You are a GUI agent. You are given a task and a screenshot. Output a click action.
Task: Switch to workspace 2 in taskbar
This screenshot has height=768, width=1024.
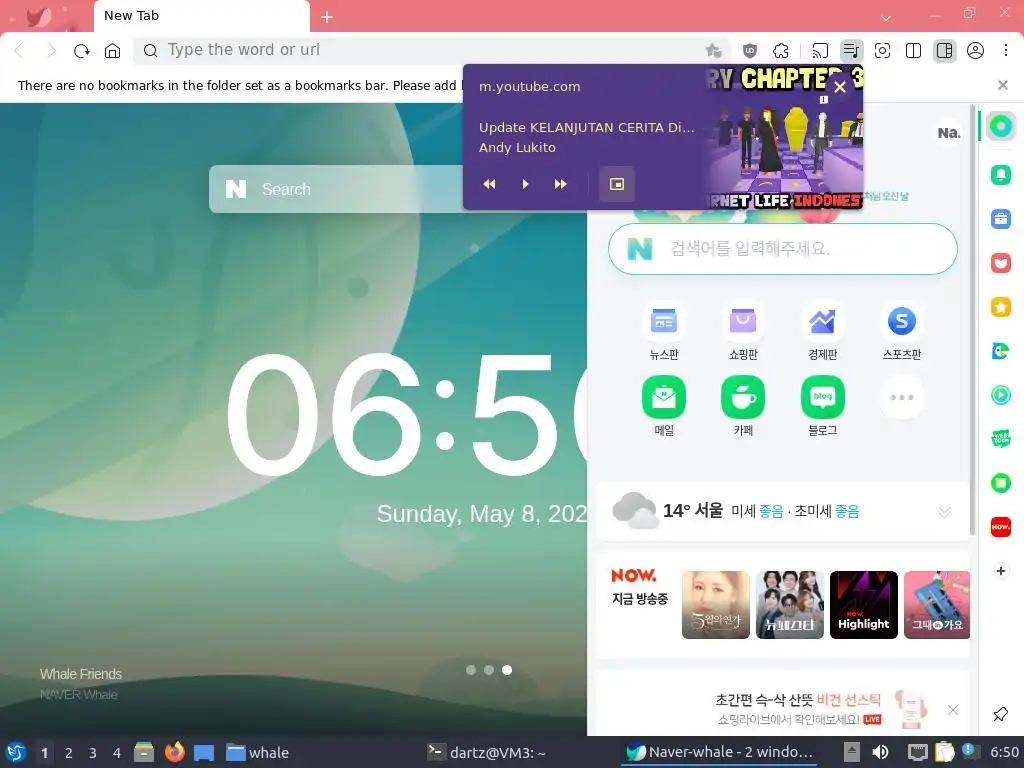click(x=69, y=753)
